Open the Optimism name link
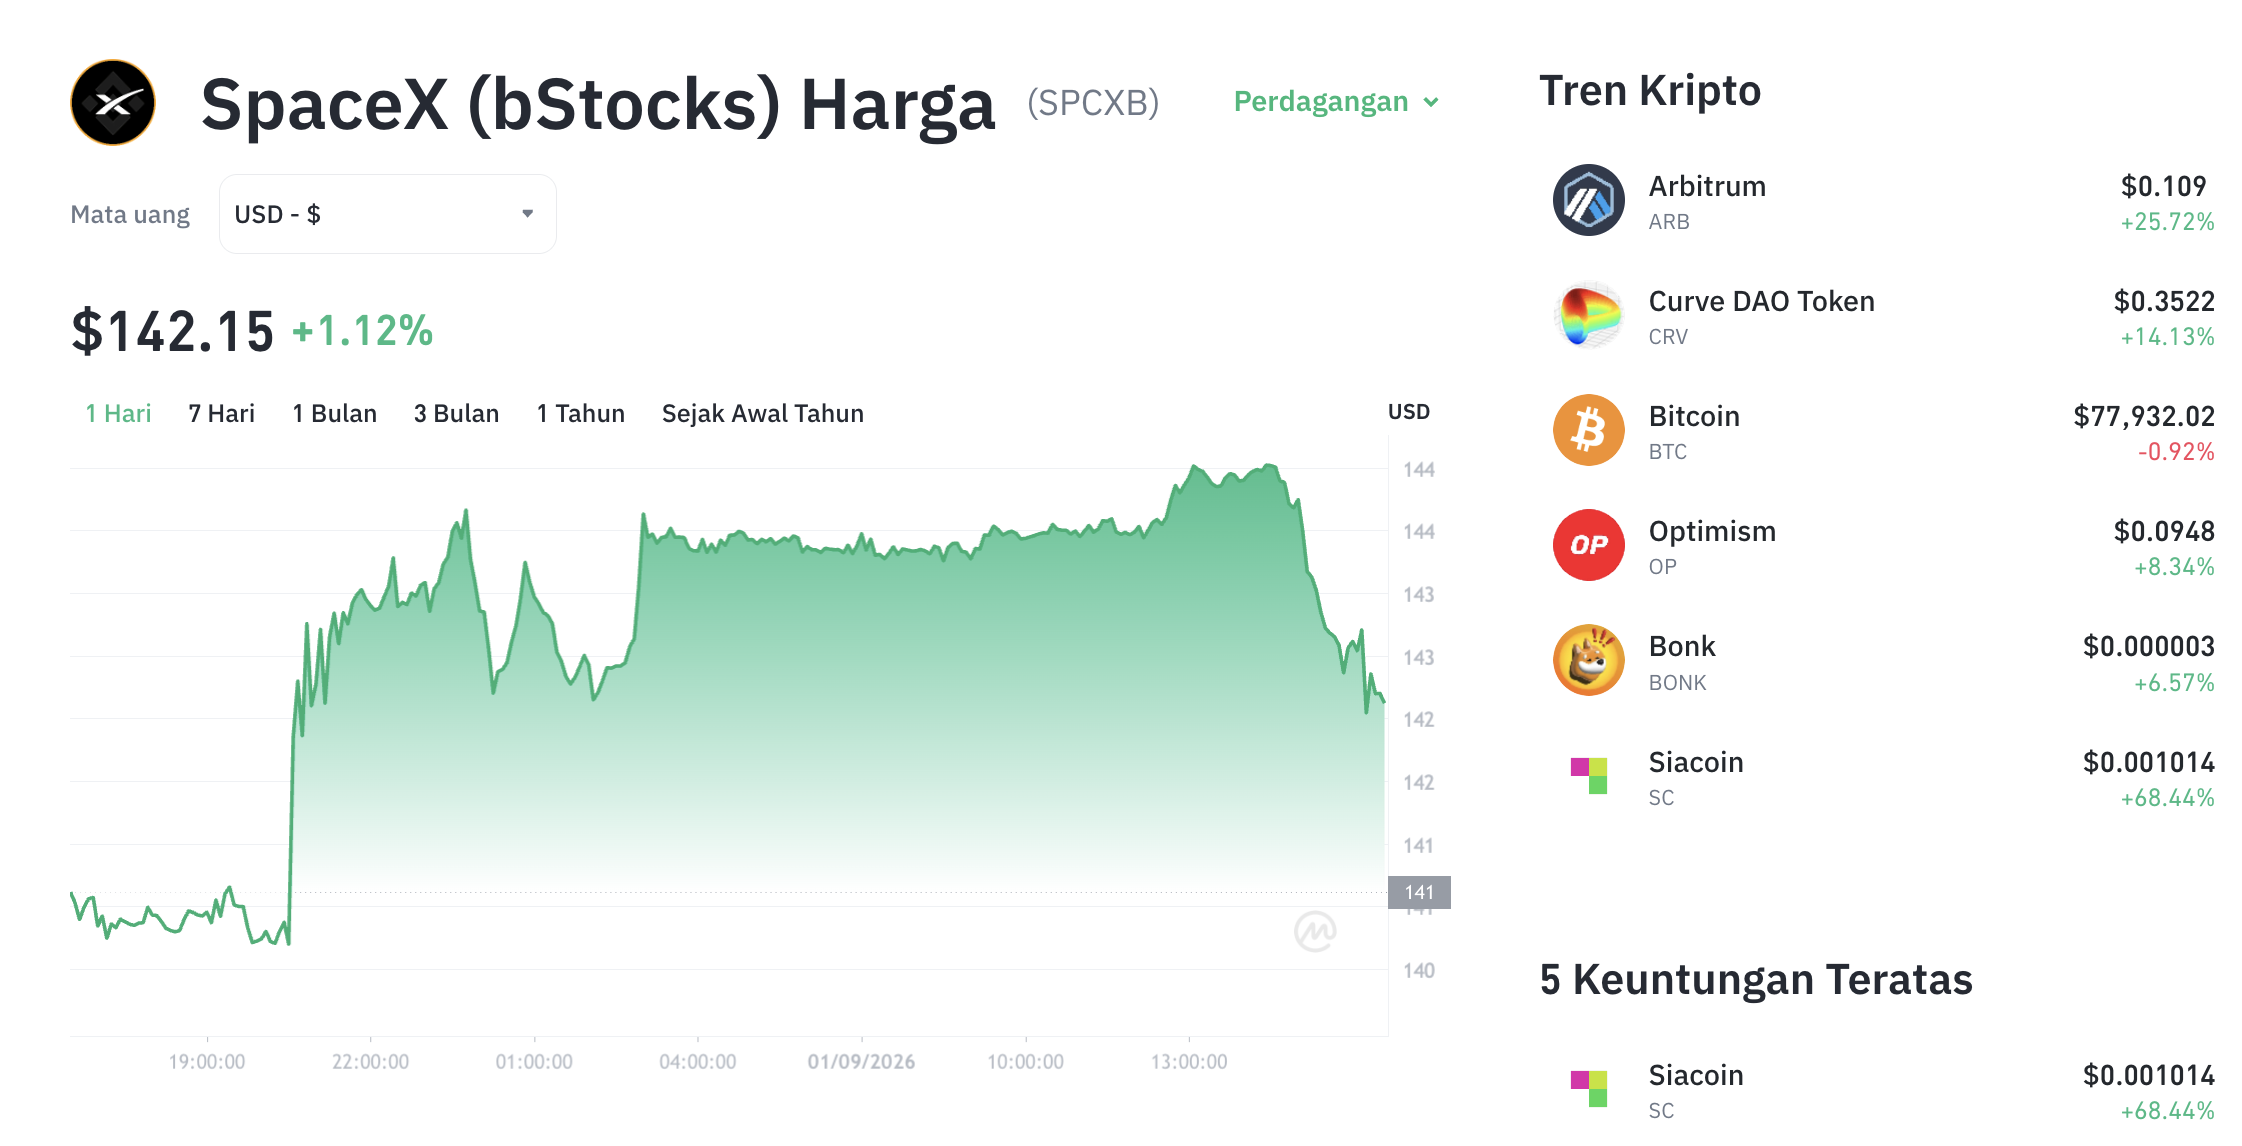The width and height of the screenshot is (2242, 1146). tap(1712, 531)
